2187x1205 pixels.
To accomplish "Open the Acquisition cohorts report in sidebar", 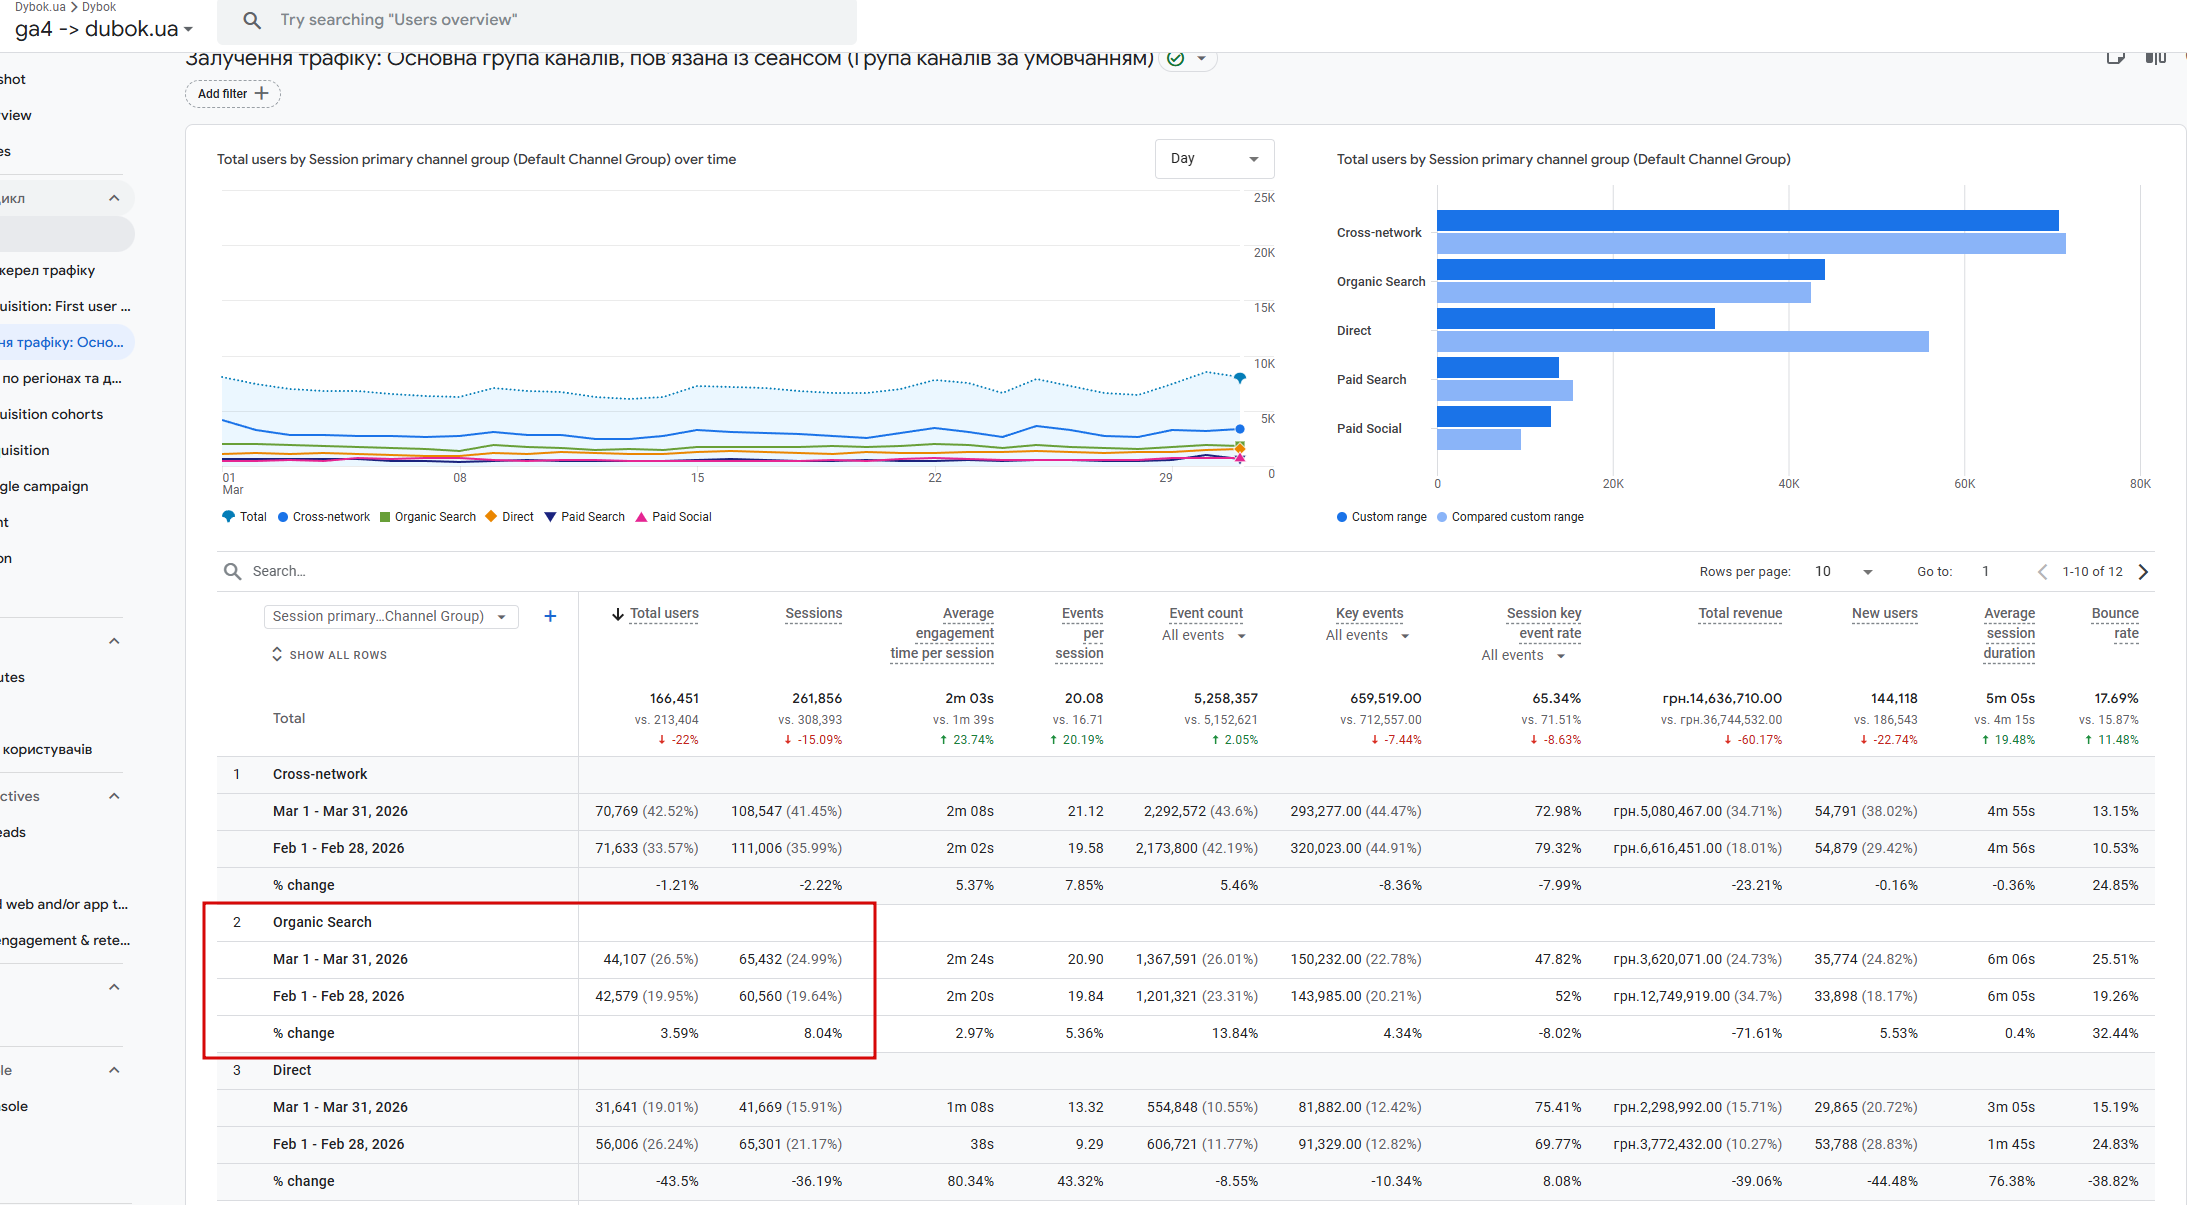I will (52, 414).
